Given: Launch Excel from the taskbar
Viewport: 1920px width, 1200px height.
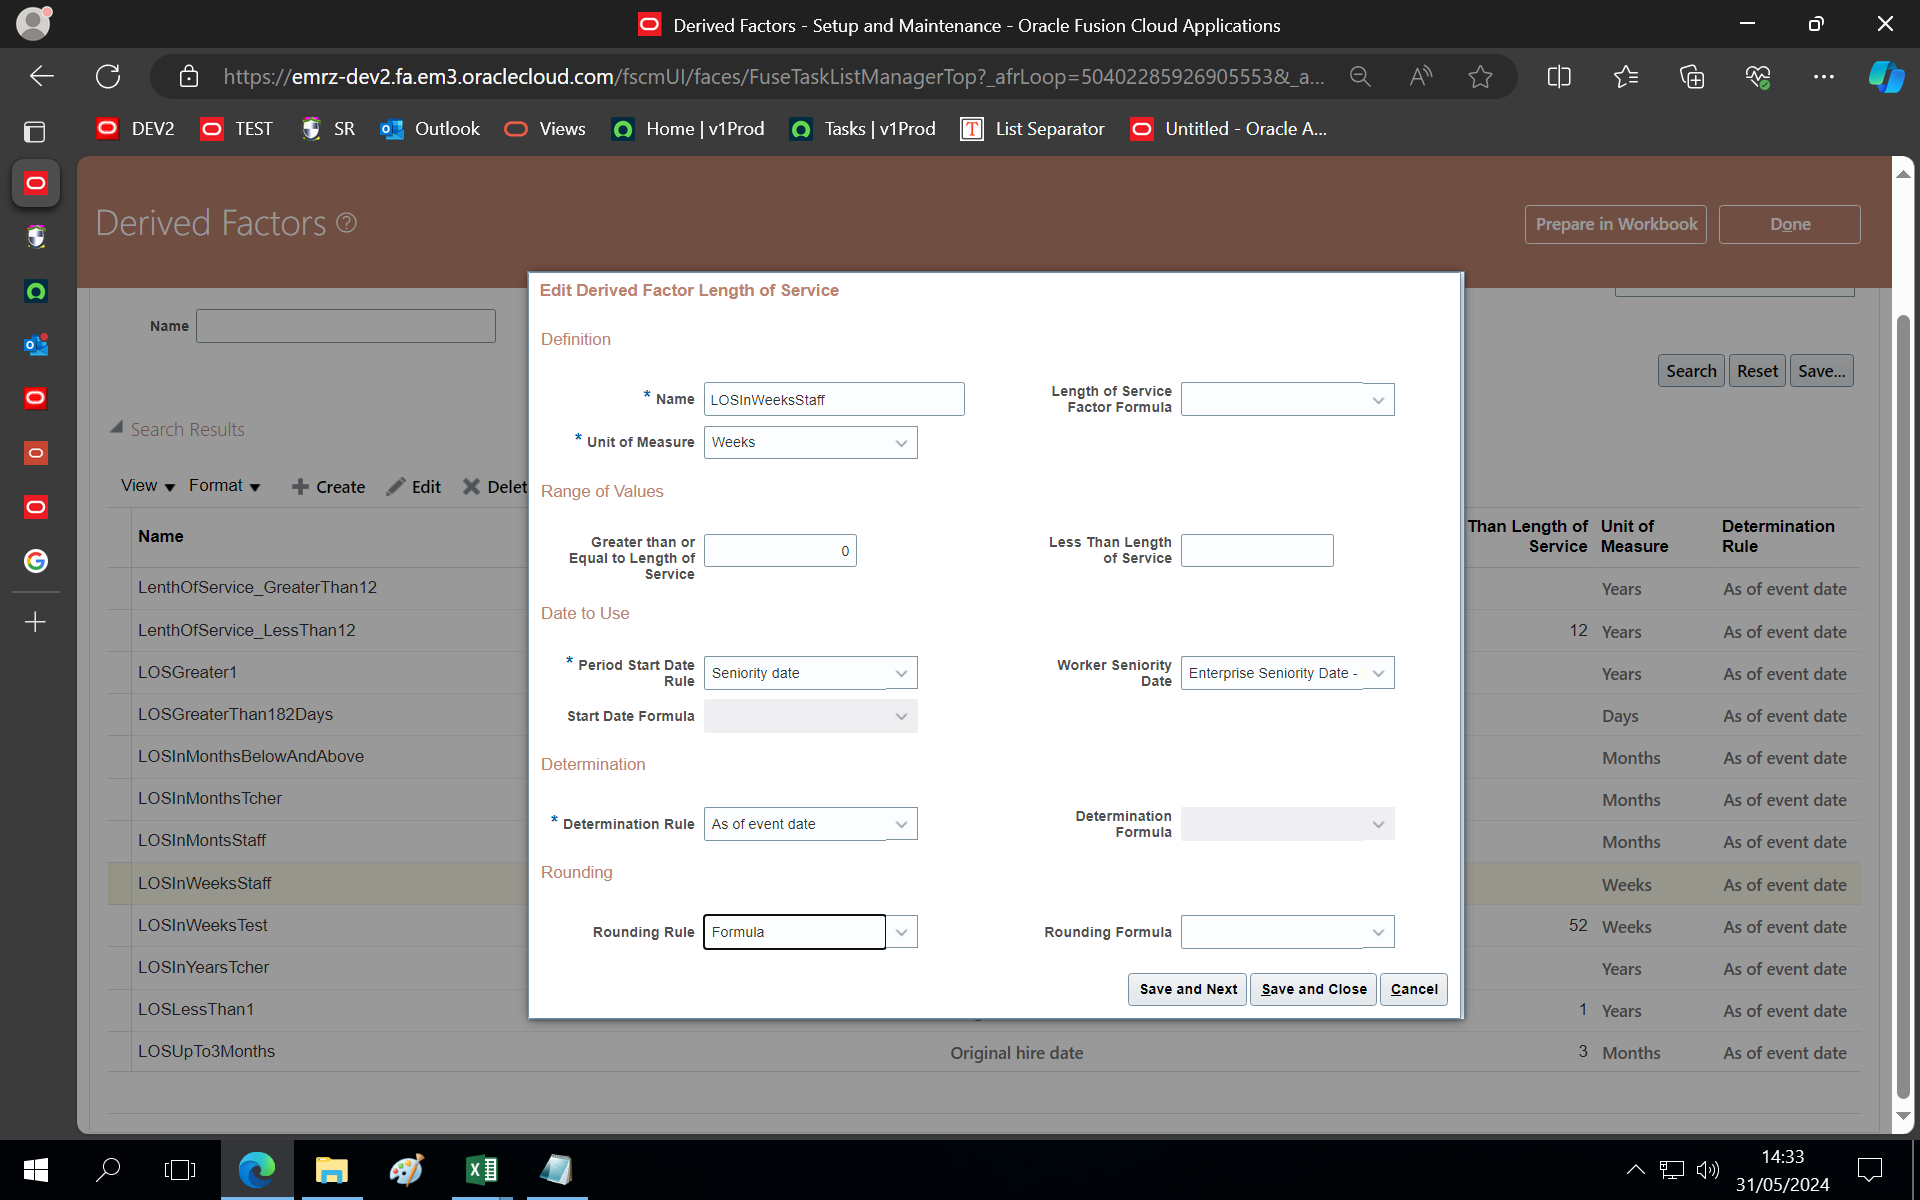Looking at the screenshot, I should tap(481, 1170).
